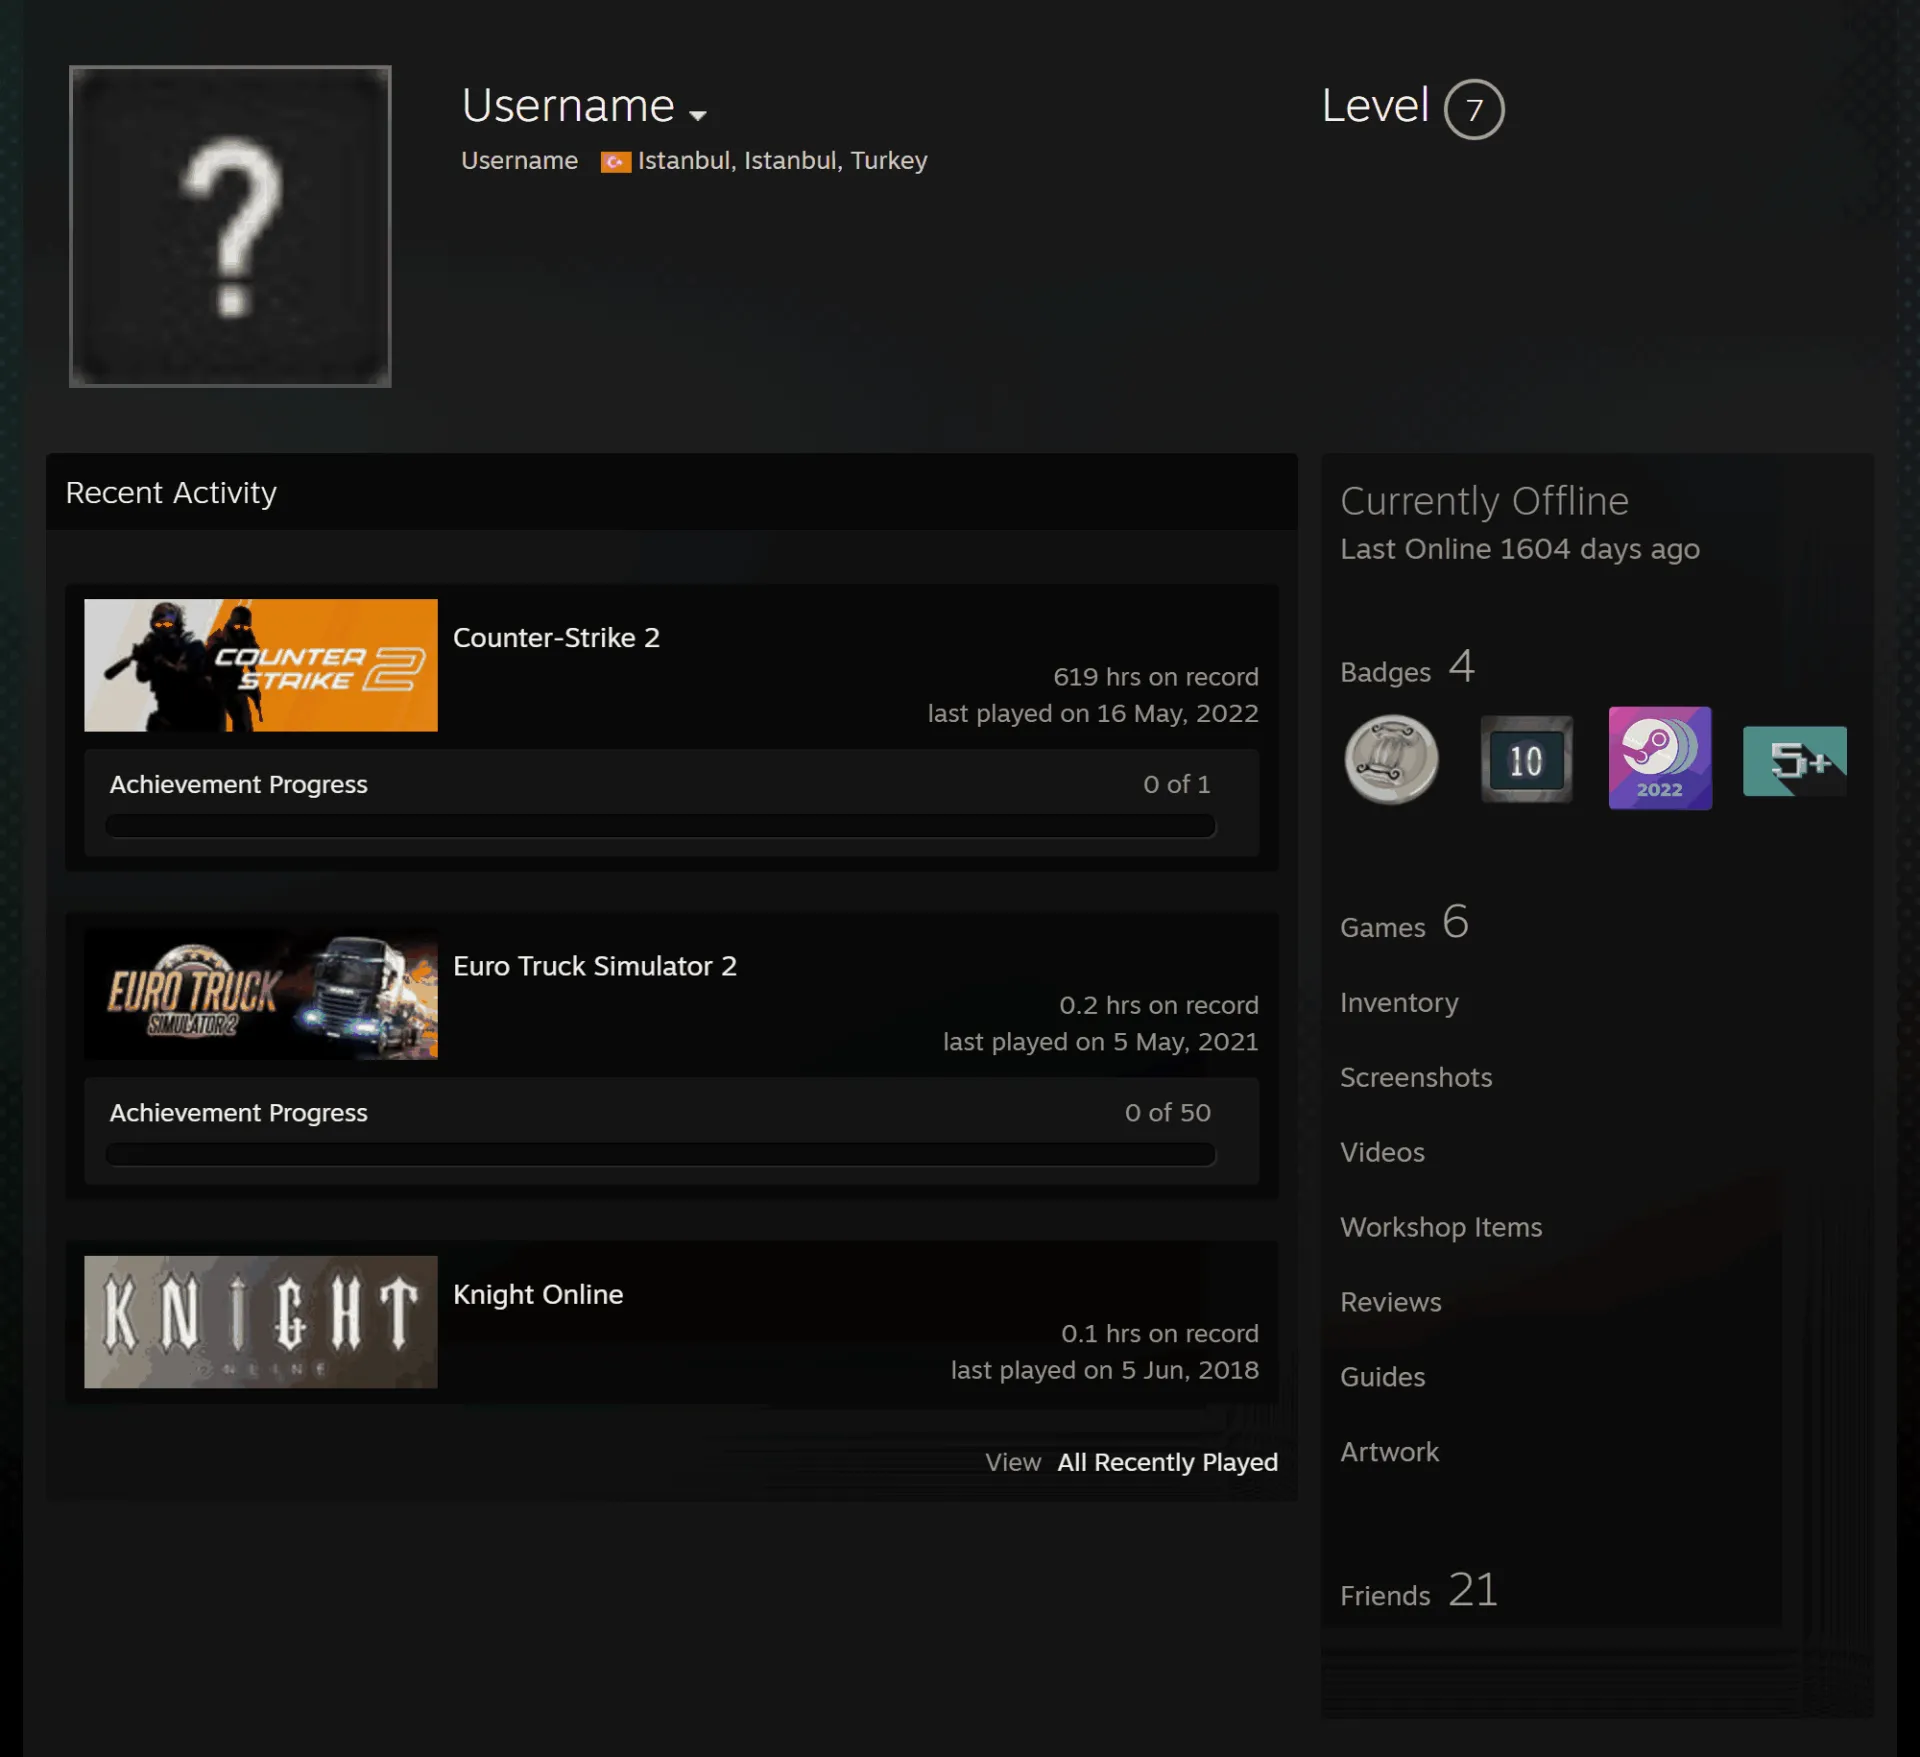This screenshot has height=1757, width=1920.
Task: Click the Level label text
Action: coord(1375,106)
